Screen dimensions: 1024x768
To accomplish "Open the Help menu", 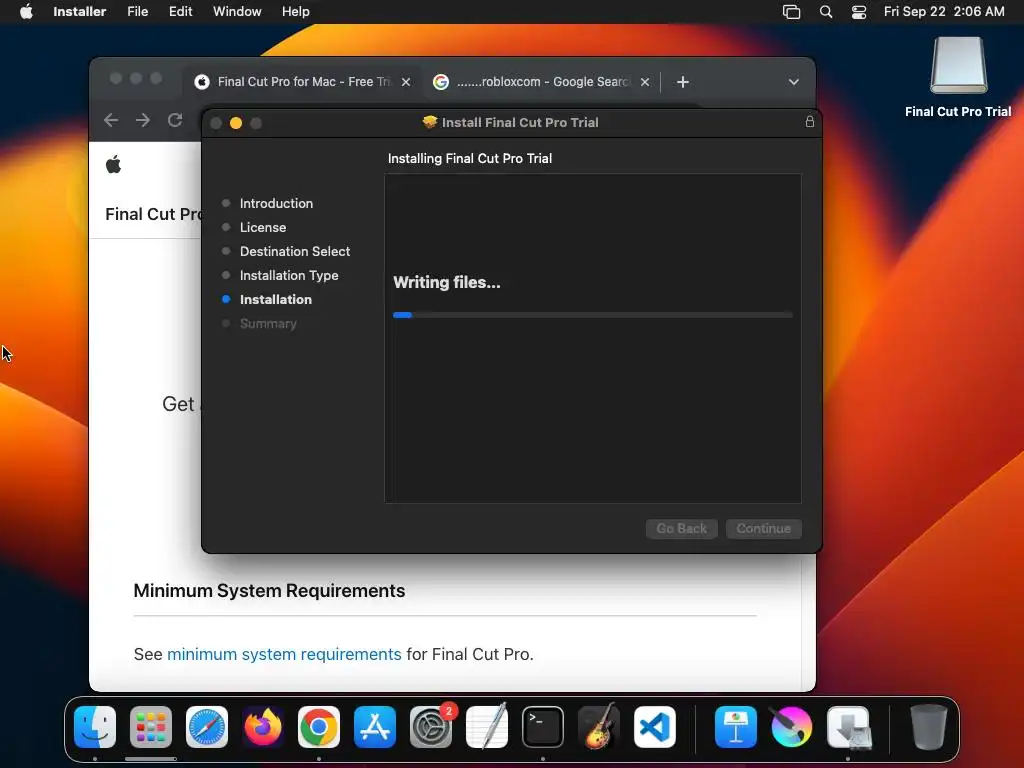I will pos(295,11).
